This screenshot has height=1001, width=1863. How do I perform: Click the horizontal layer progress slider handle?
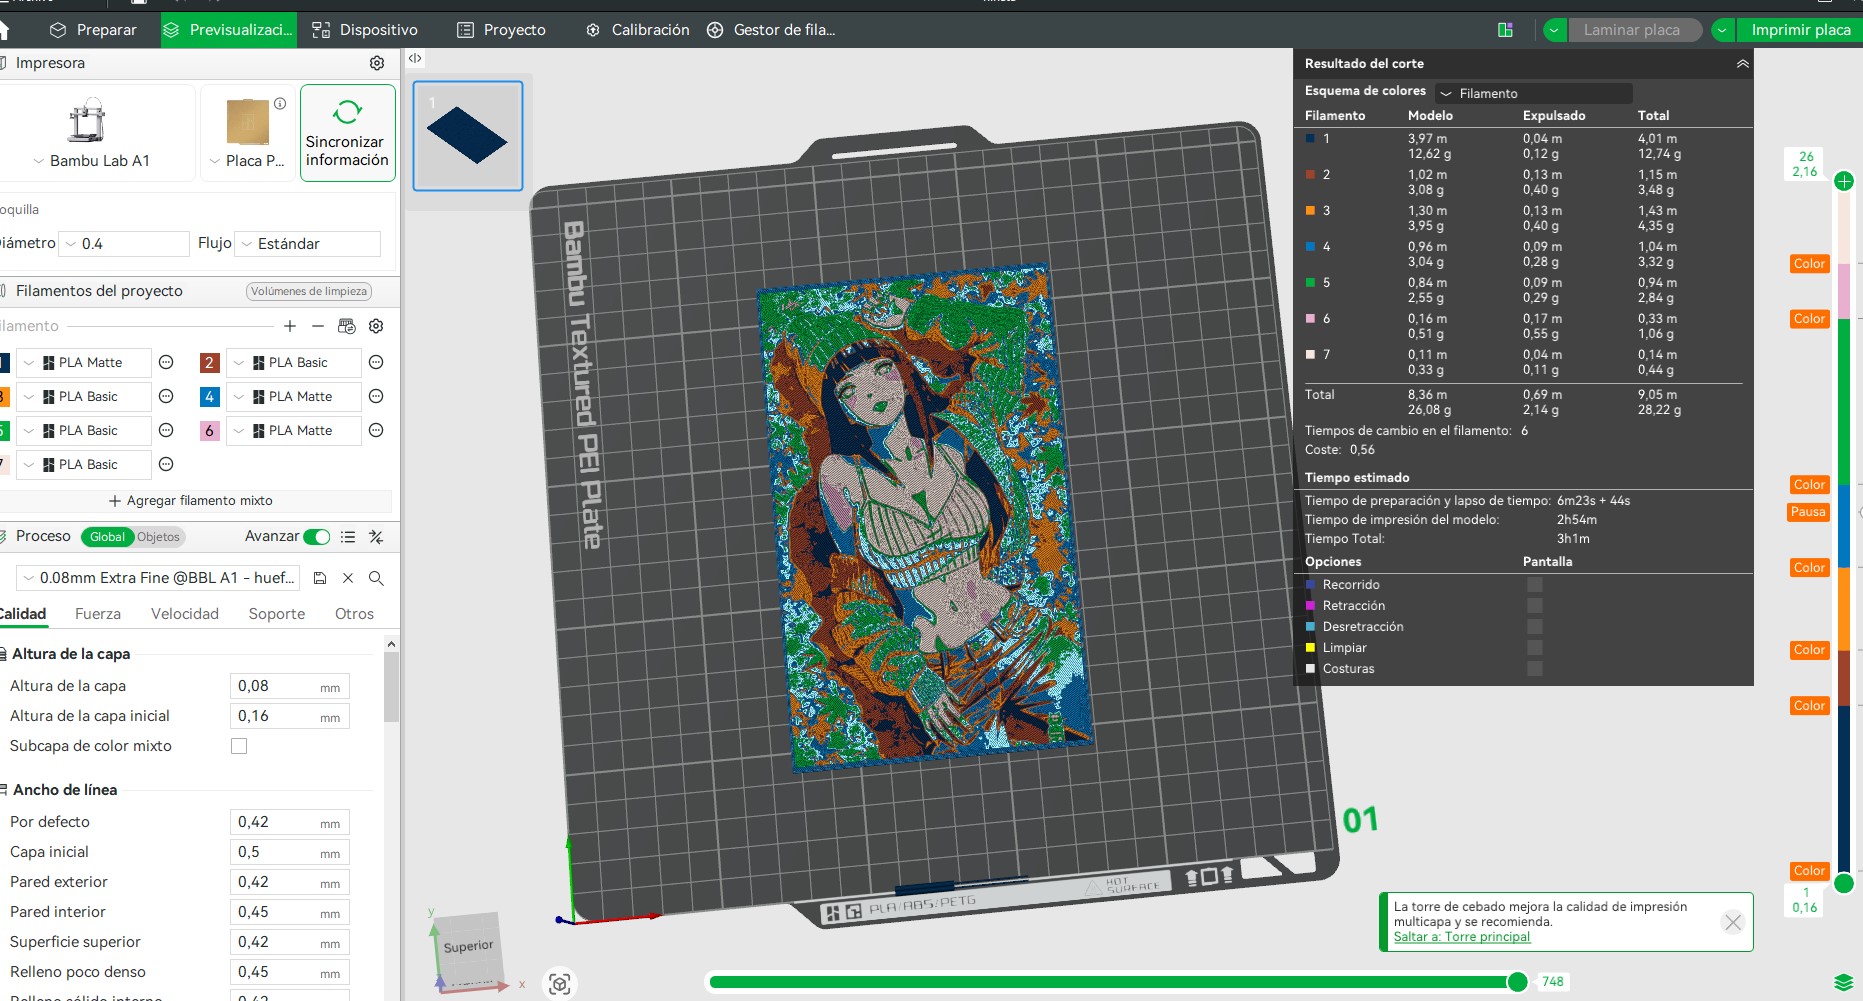[1517, 982]
